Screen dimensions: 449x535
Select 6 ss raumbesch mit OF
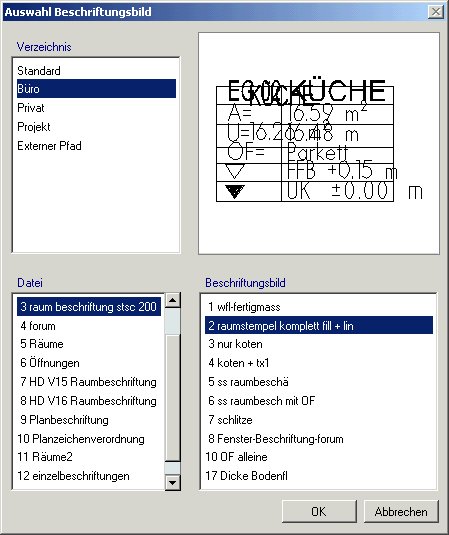(x=261, y=401)
